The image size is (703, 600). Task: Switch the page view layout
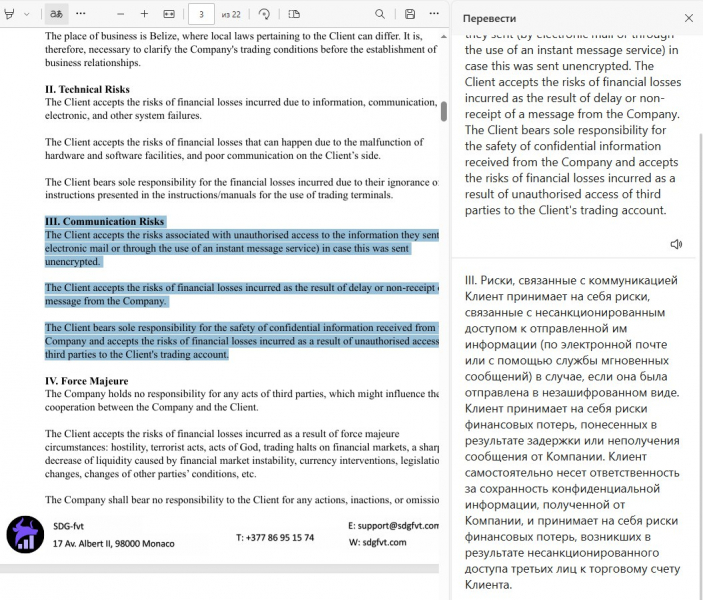pos(294,14)
